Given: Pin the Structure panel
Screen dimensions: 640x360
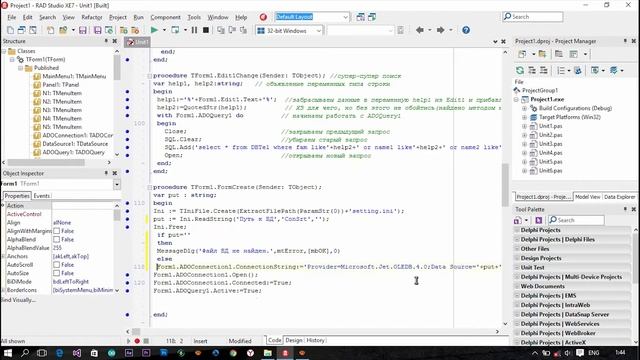Looking at the screenshot, I should [x=106, y=41].
